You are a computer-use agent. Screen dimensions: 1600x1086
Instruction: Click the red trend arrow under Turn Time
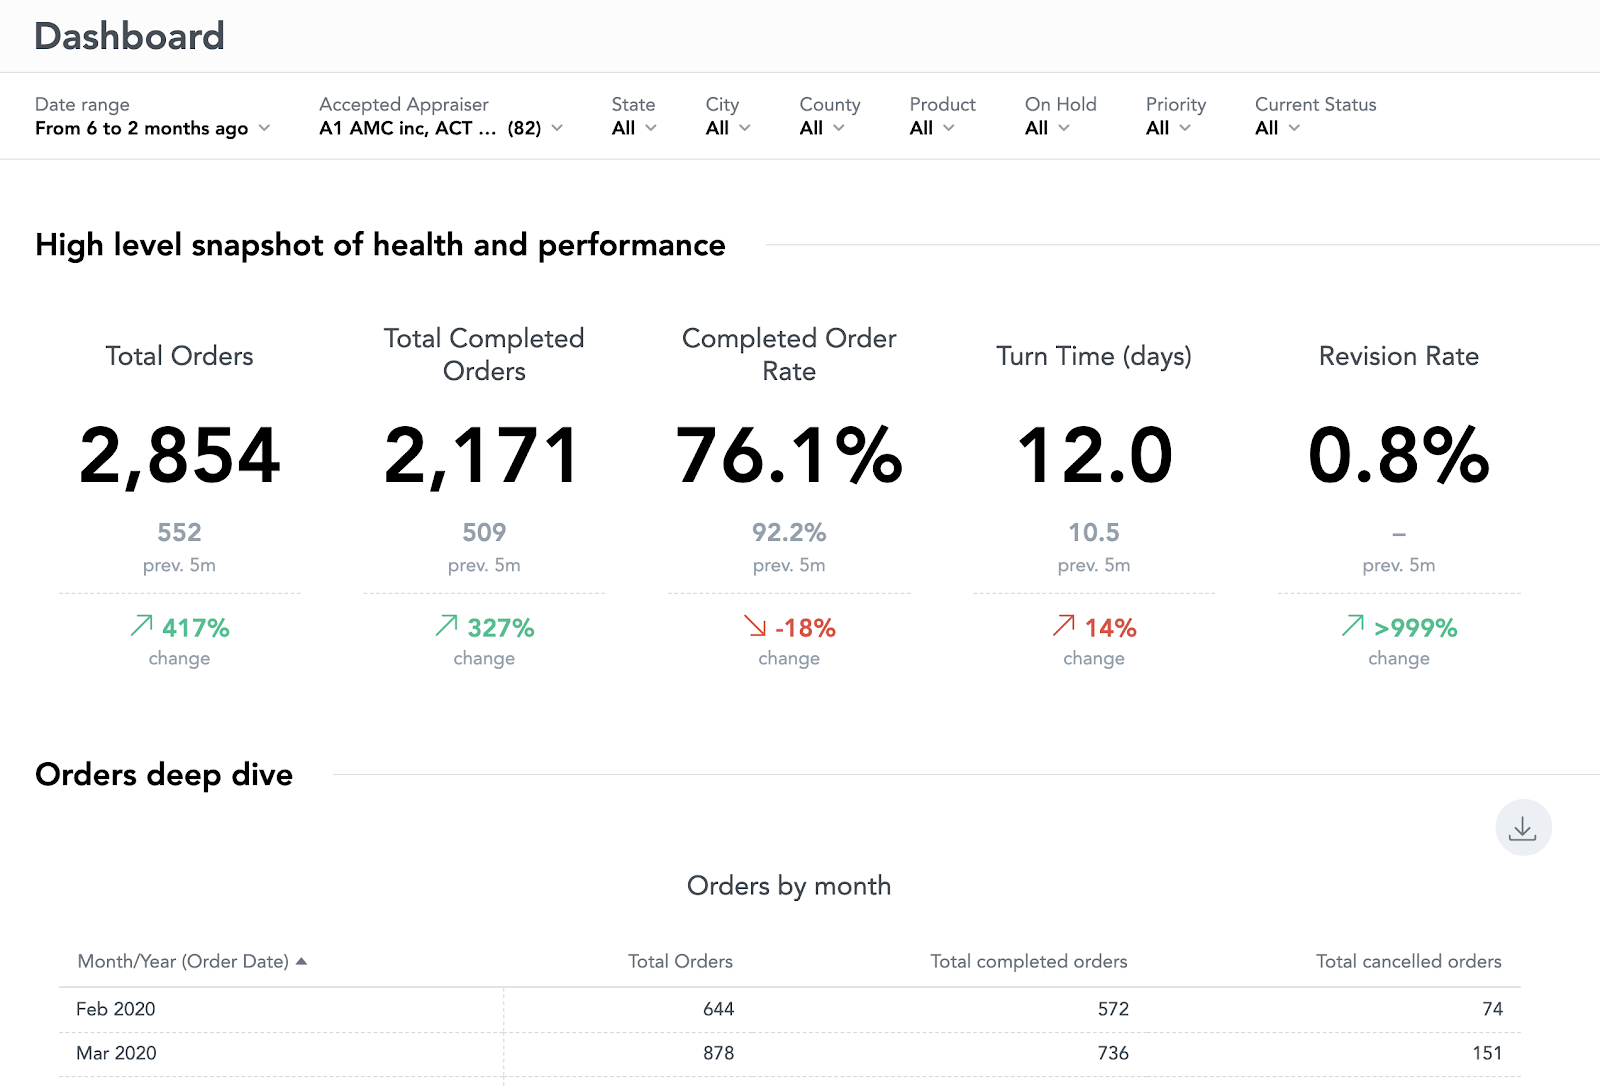tap(1061, 627)
